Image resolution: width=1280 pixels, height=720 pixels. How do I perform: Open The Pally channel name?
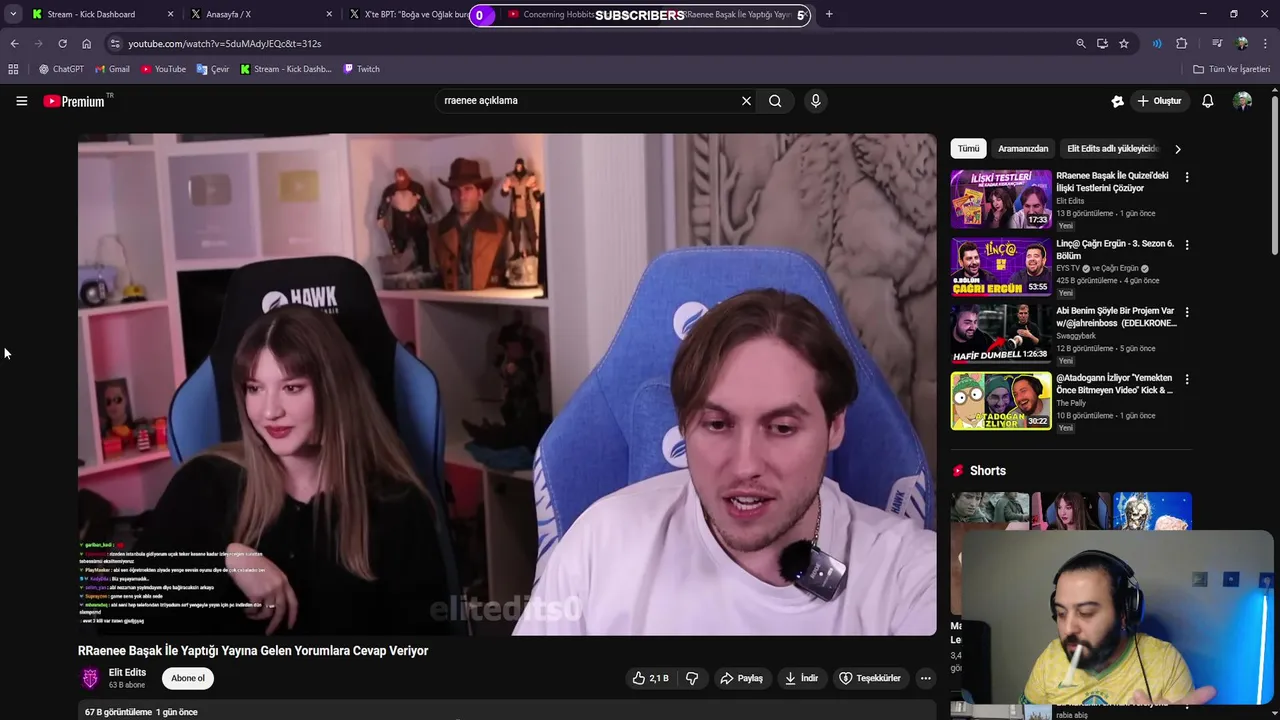1071,403
